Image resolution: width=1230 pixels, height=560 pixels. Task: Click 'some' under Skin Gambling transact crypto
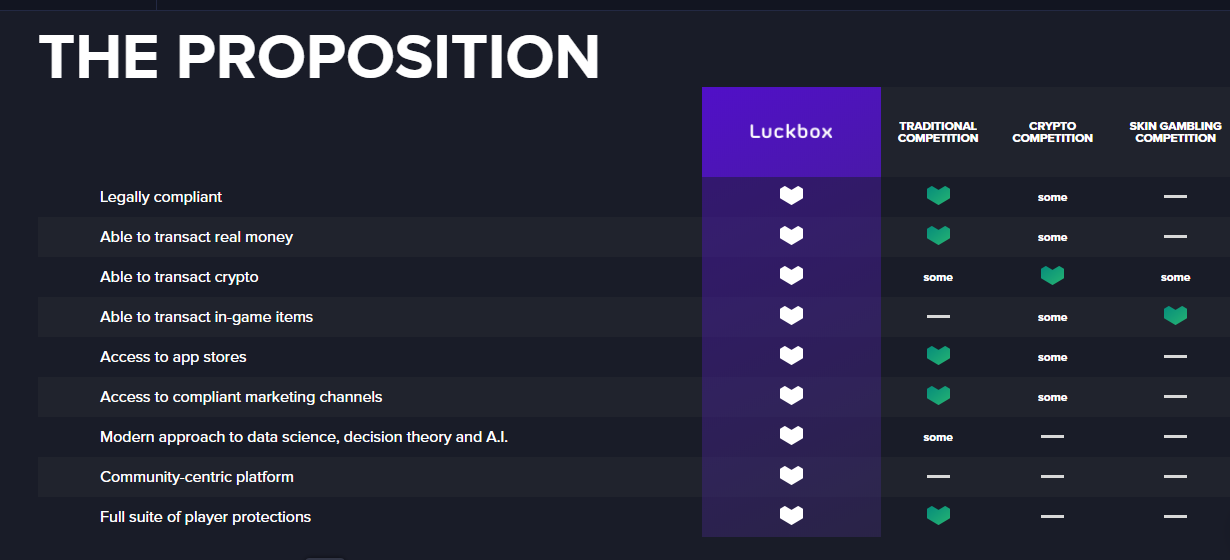[x=1175, y=278]
